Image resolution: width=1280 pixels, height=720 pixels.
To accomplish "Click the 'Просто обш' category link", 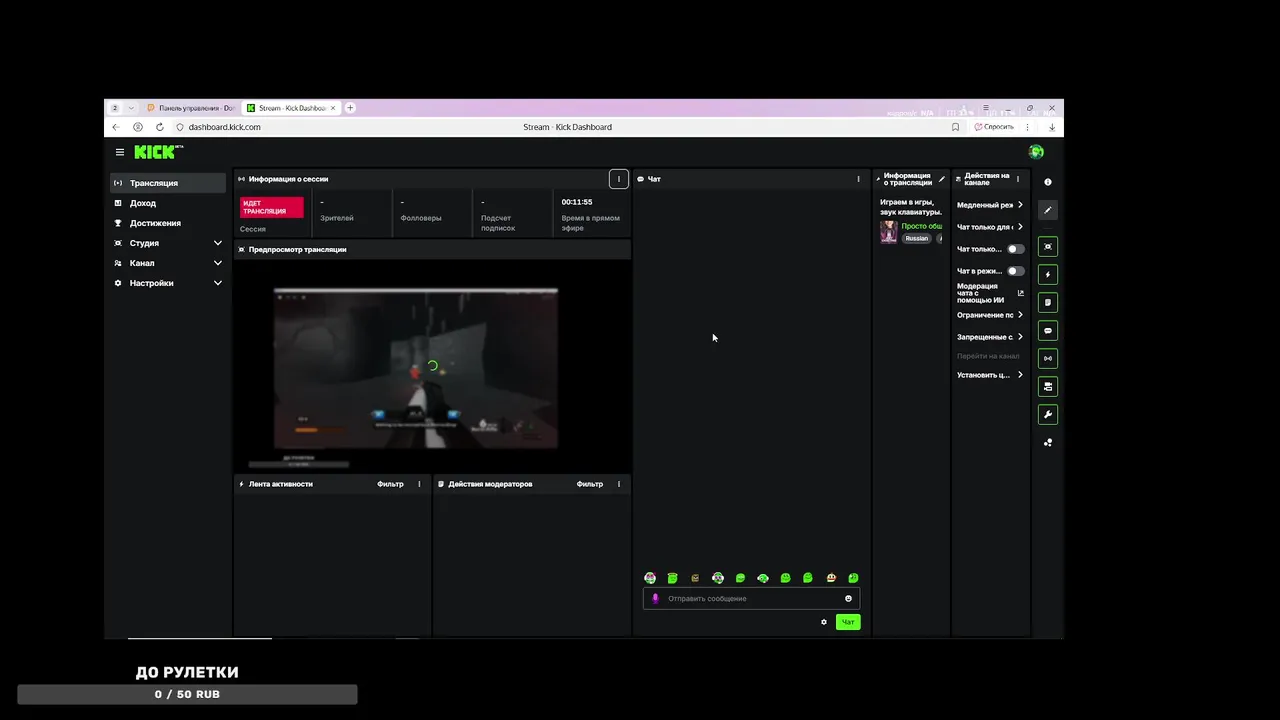I will click(922, 226).
